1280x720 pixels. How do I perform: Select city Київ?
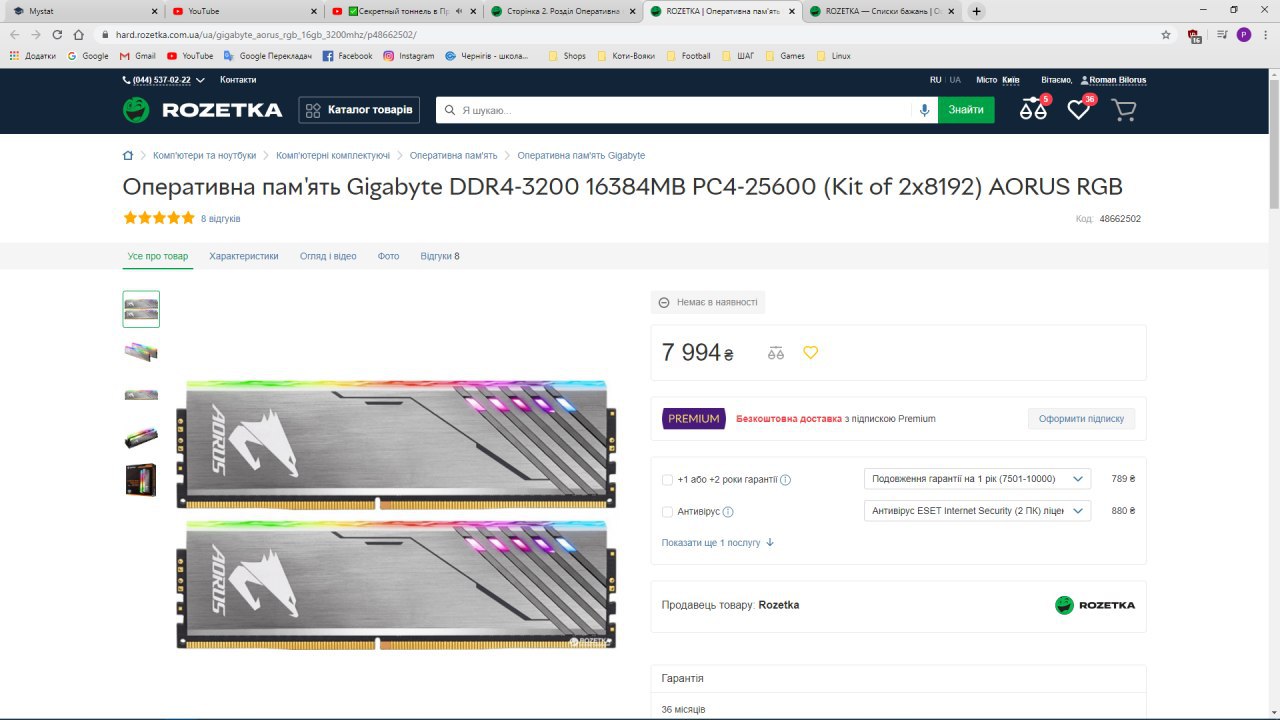1010,80
